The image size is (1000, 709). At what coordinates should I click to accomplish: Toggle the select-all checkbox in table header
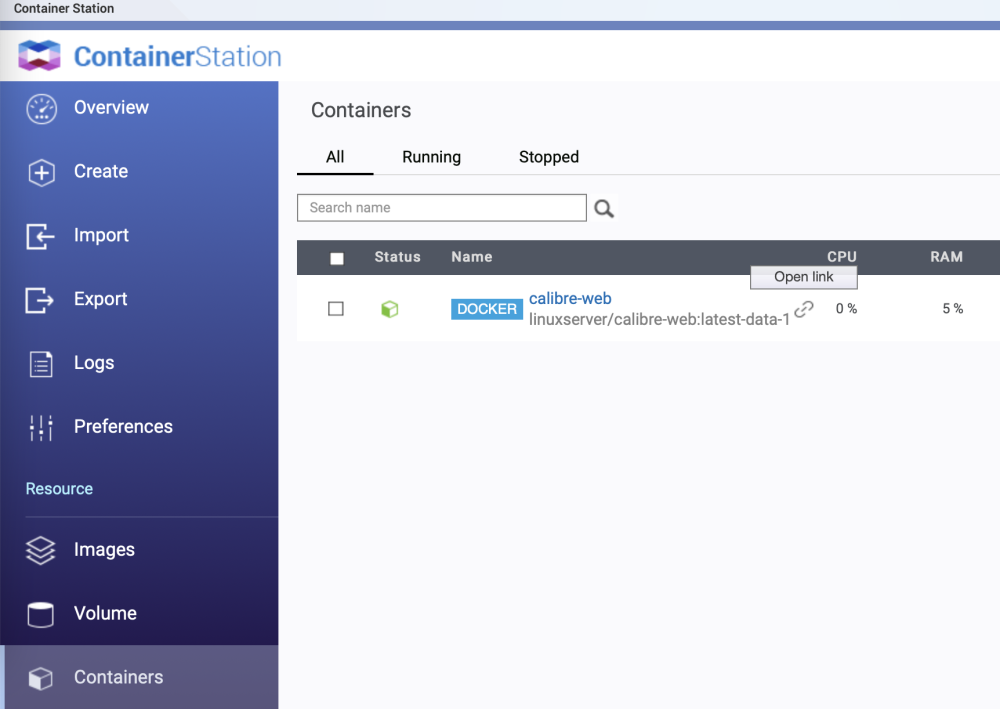coord(337,258)
